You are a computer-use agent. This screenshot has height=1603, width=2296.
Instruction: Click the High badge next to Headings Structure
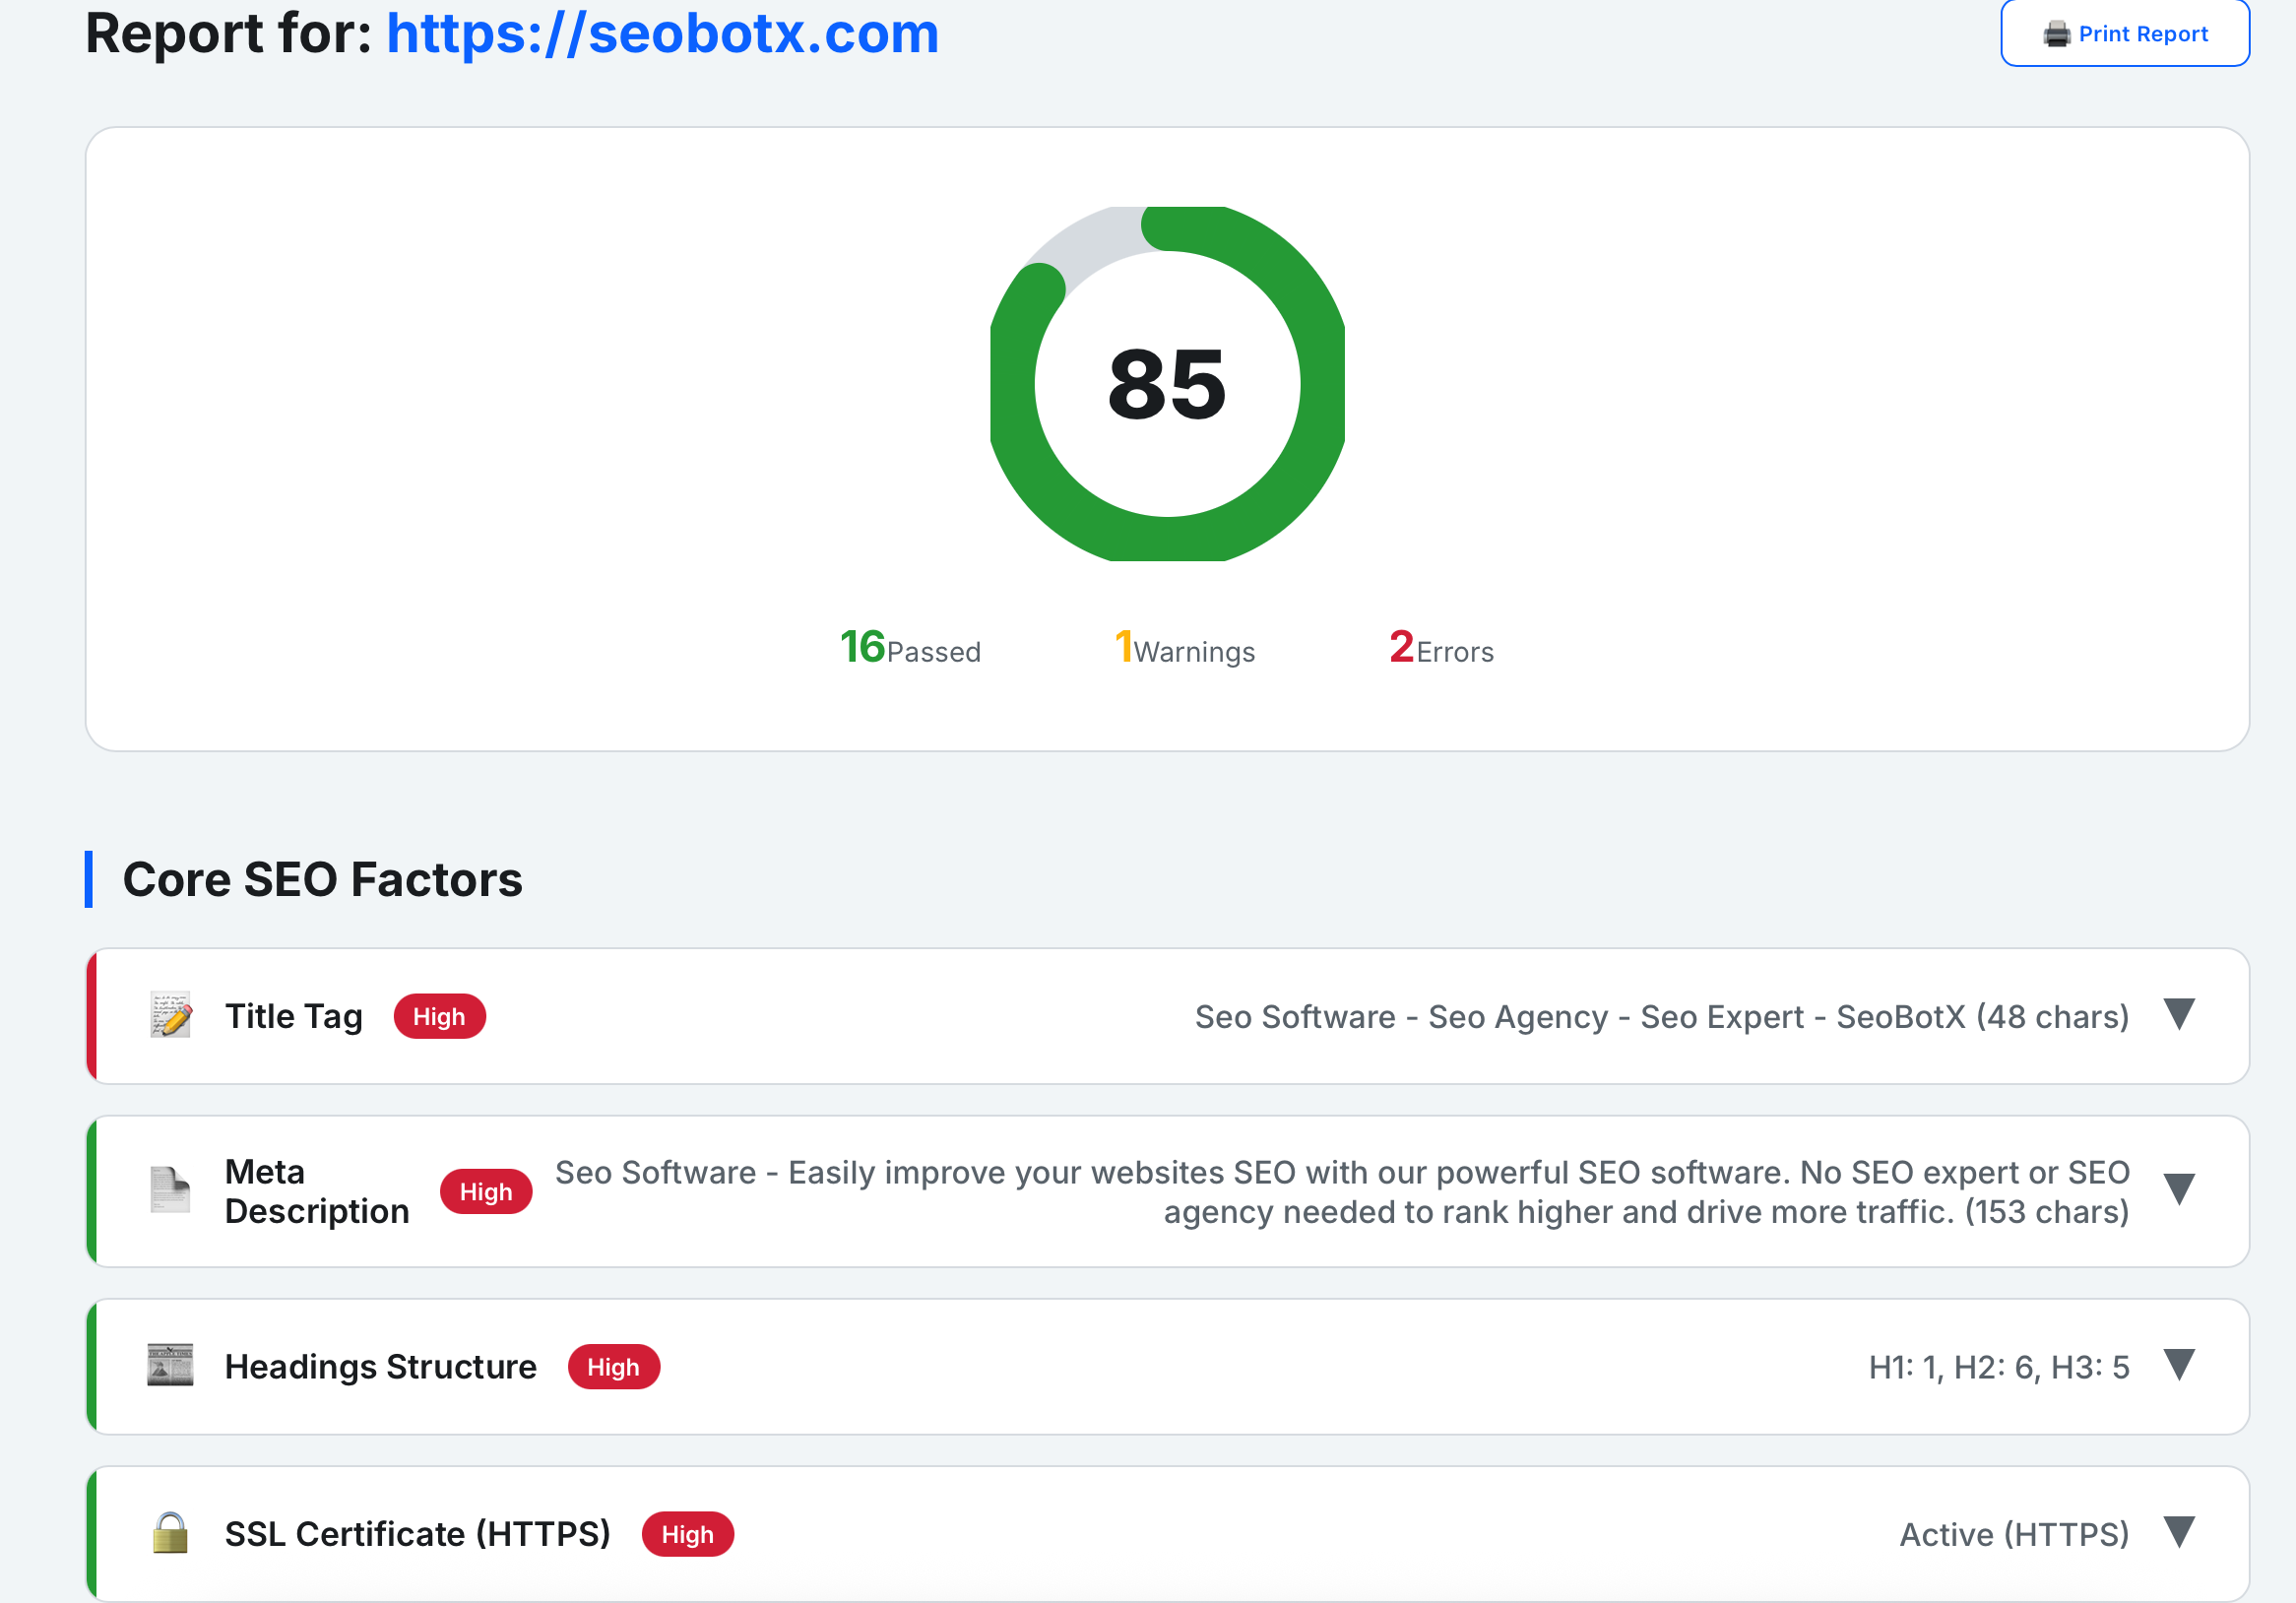pyautogui.click(x=613, y=1367)
